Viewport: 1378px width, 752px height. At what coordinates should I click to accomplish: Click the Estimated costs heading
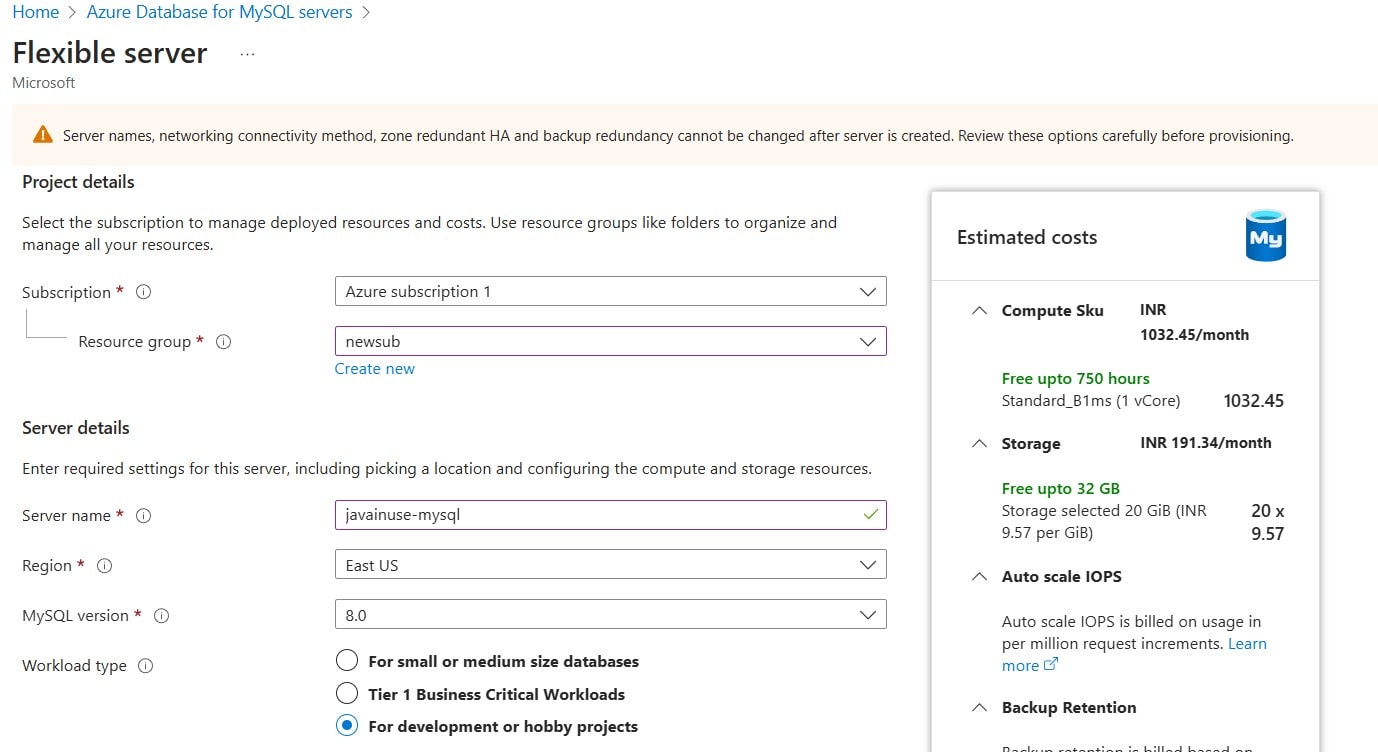tap(1027, 238)
